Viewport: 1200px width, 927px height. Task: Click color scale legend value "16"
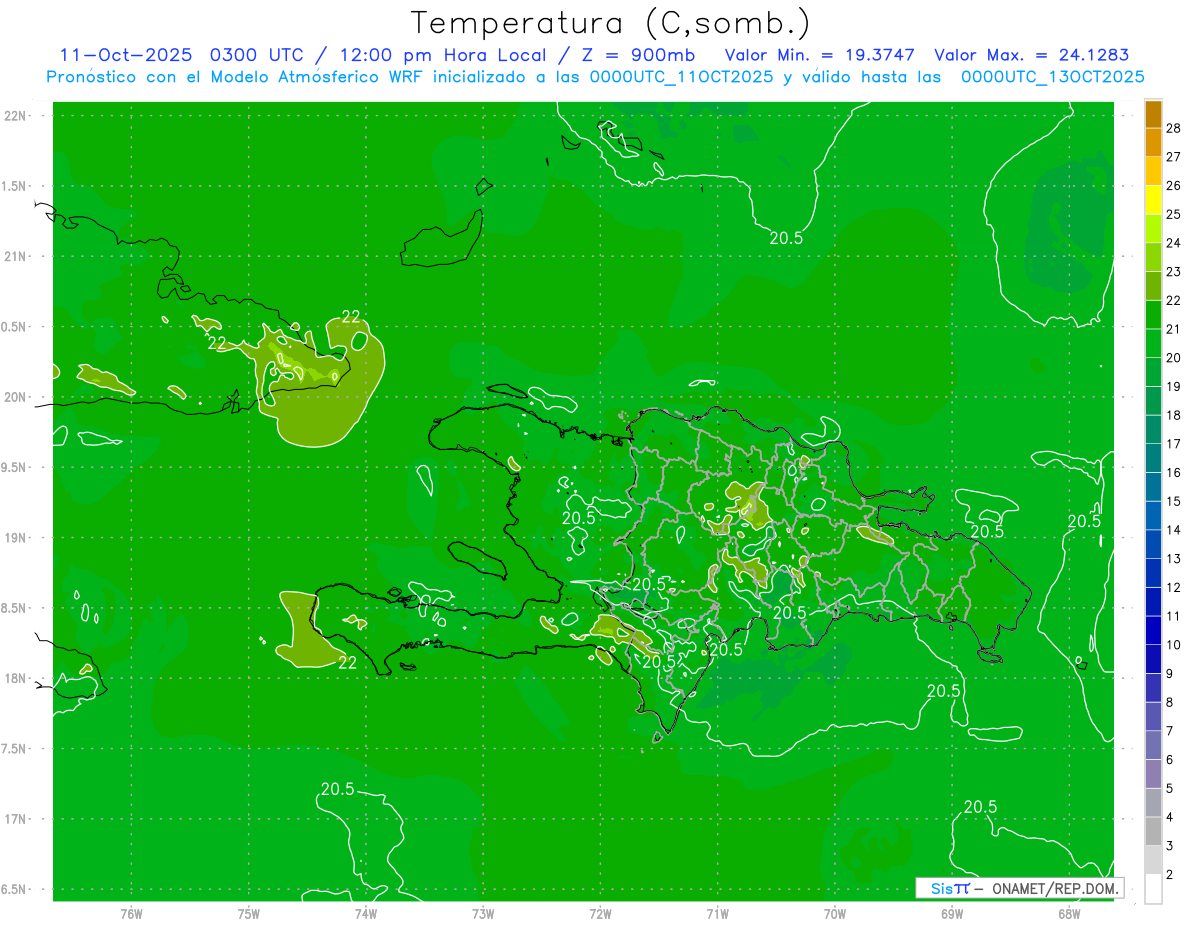point(1174,472)
